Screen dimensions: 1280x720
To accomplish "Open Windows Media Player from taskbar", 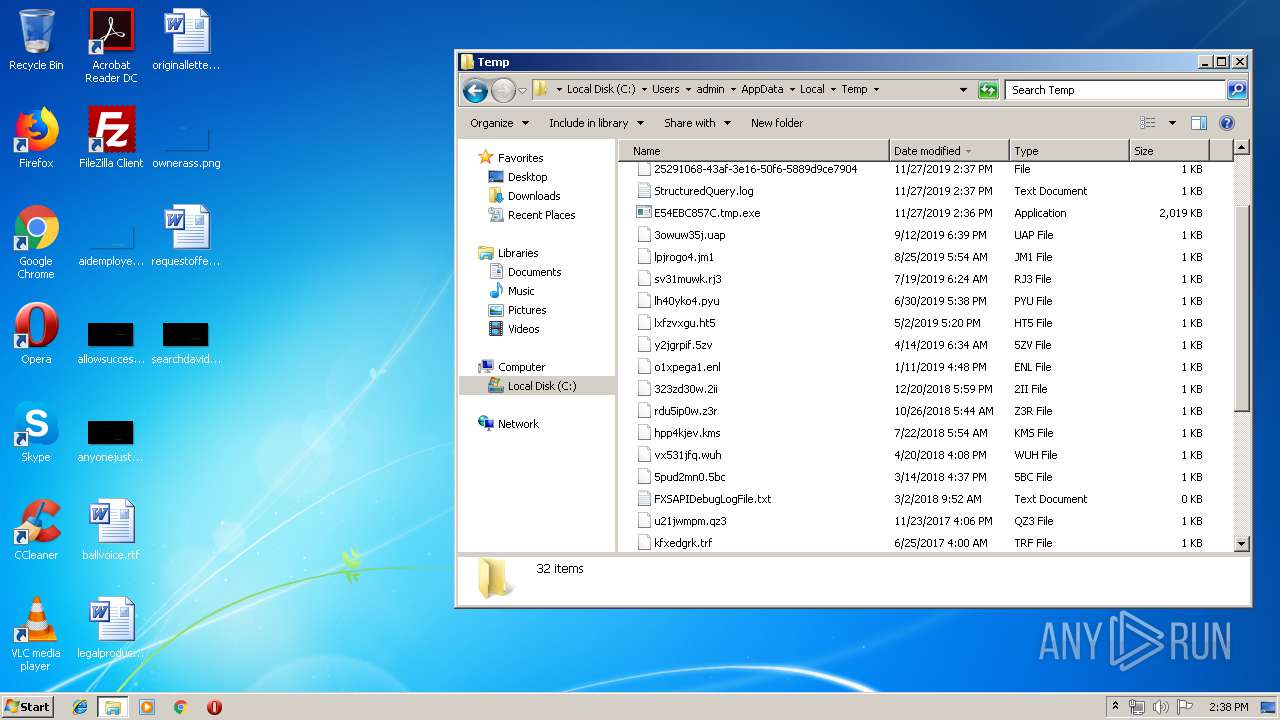I will 147,707.
